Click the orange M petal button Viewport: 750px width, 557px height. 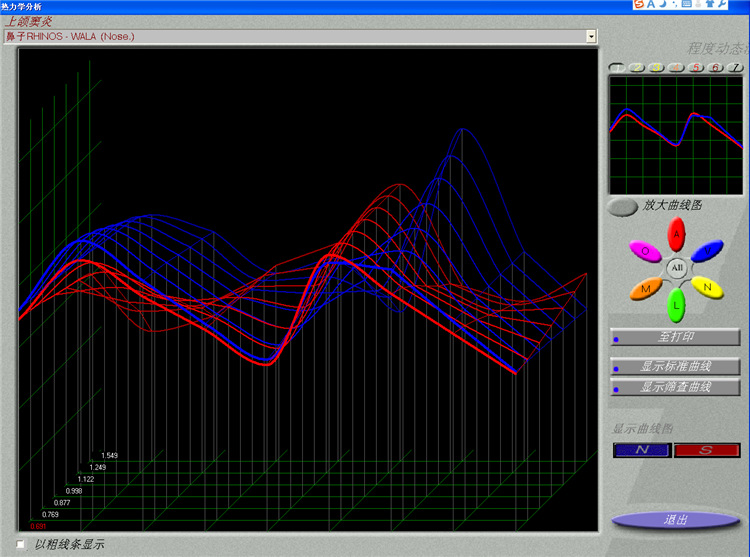point(646,289)
